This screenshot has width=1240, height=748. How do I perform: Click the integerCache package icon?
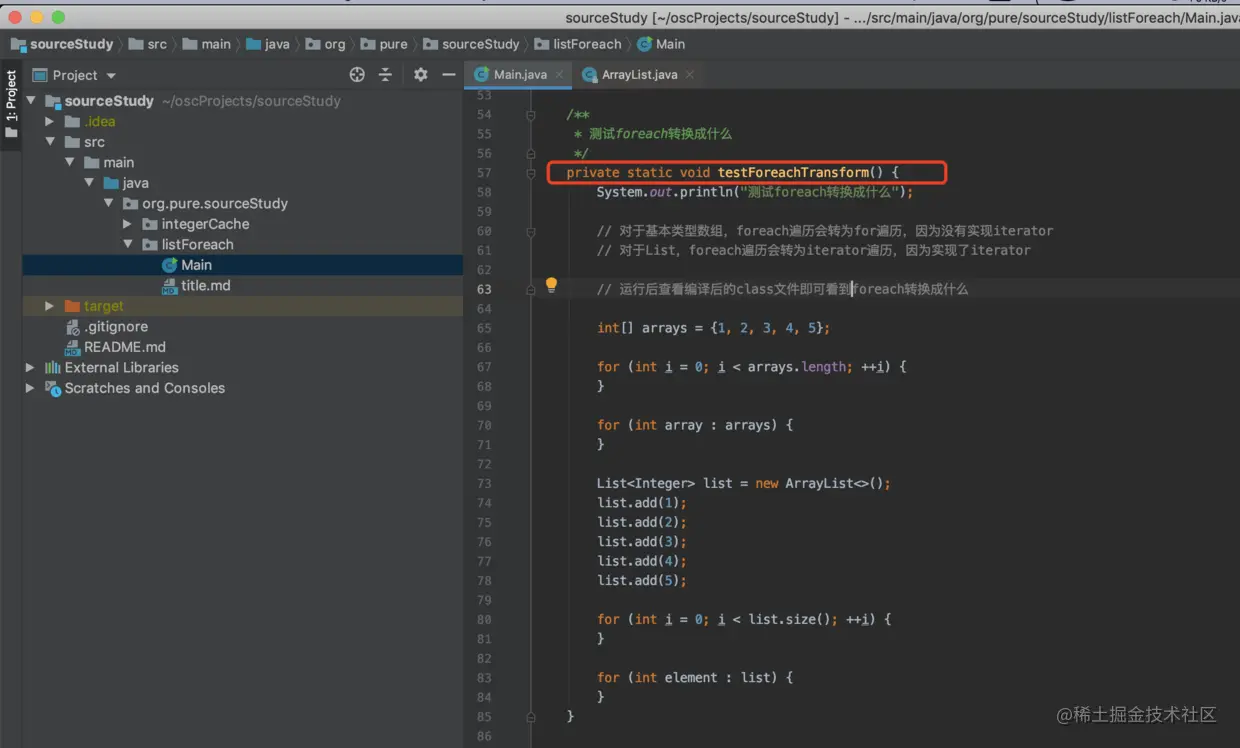tap(150, 224)
